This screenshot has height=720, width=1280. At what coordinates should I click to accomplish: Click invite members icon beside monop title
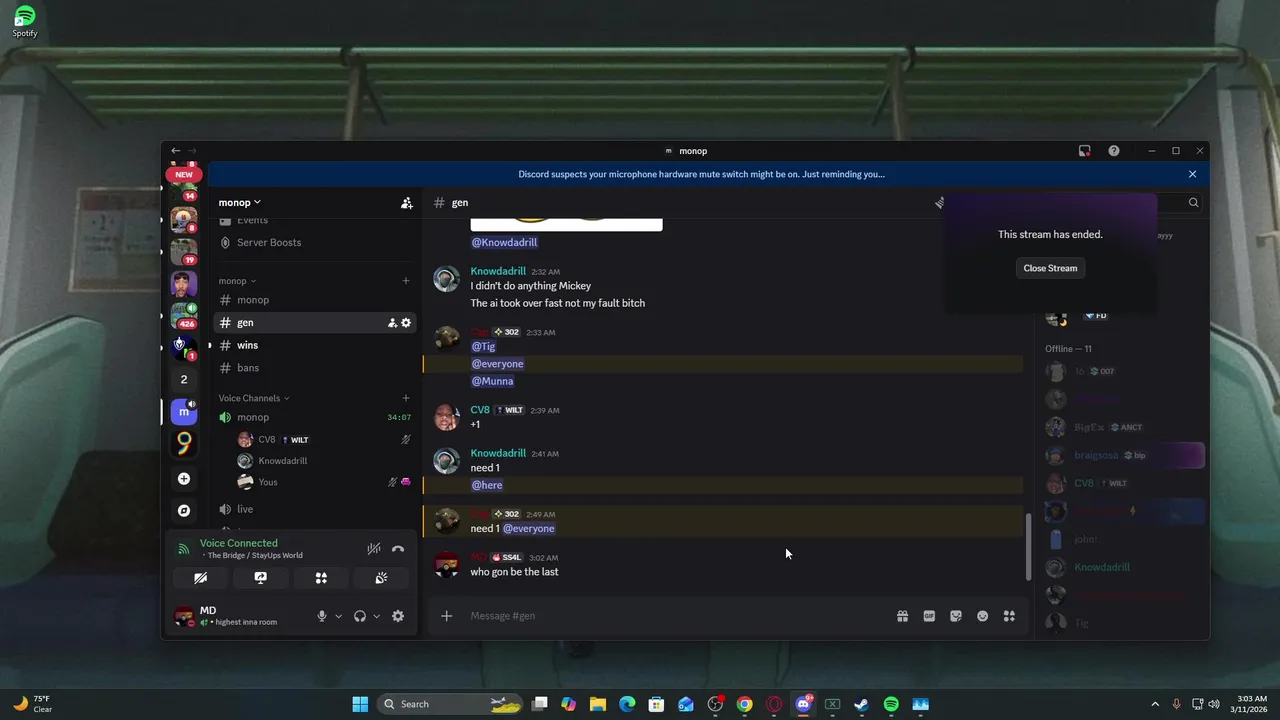click(x=406, y=203)
